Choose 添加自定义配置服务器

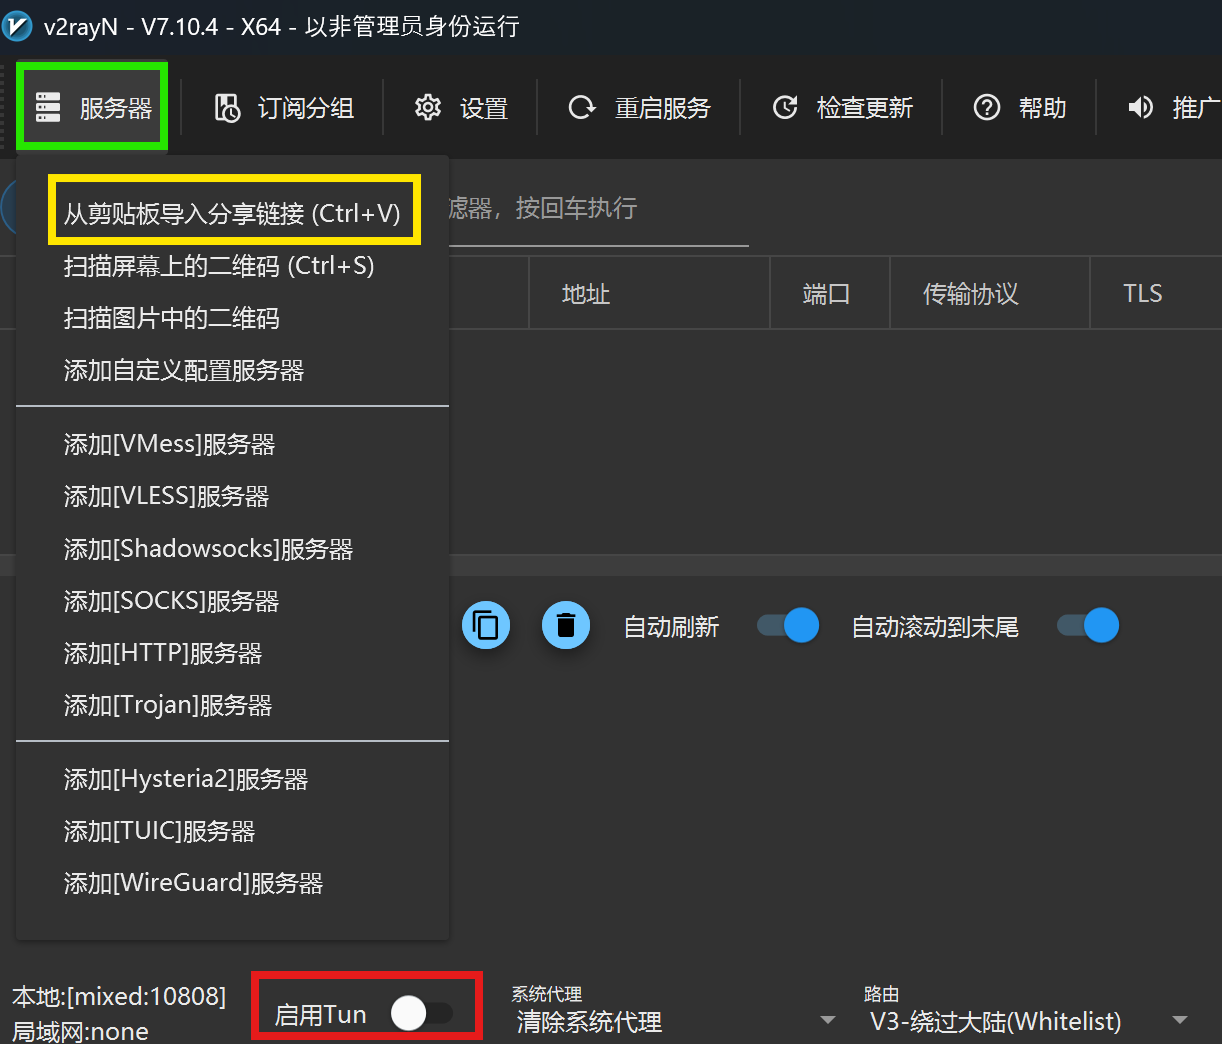233,370
